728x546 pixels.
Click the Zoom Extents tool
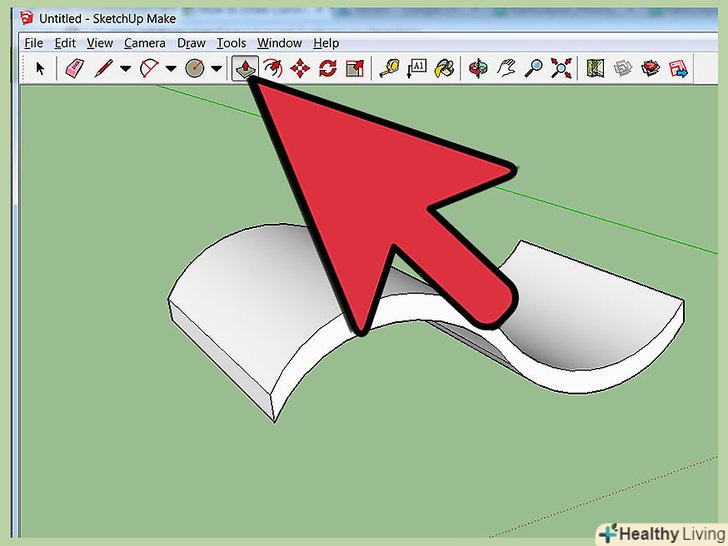point(562,68)
